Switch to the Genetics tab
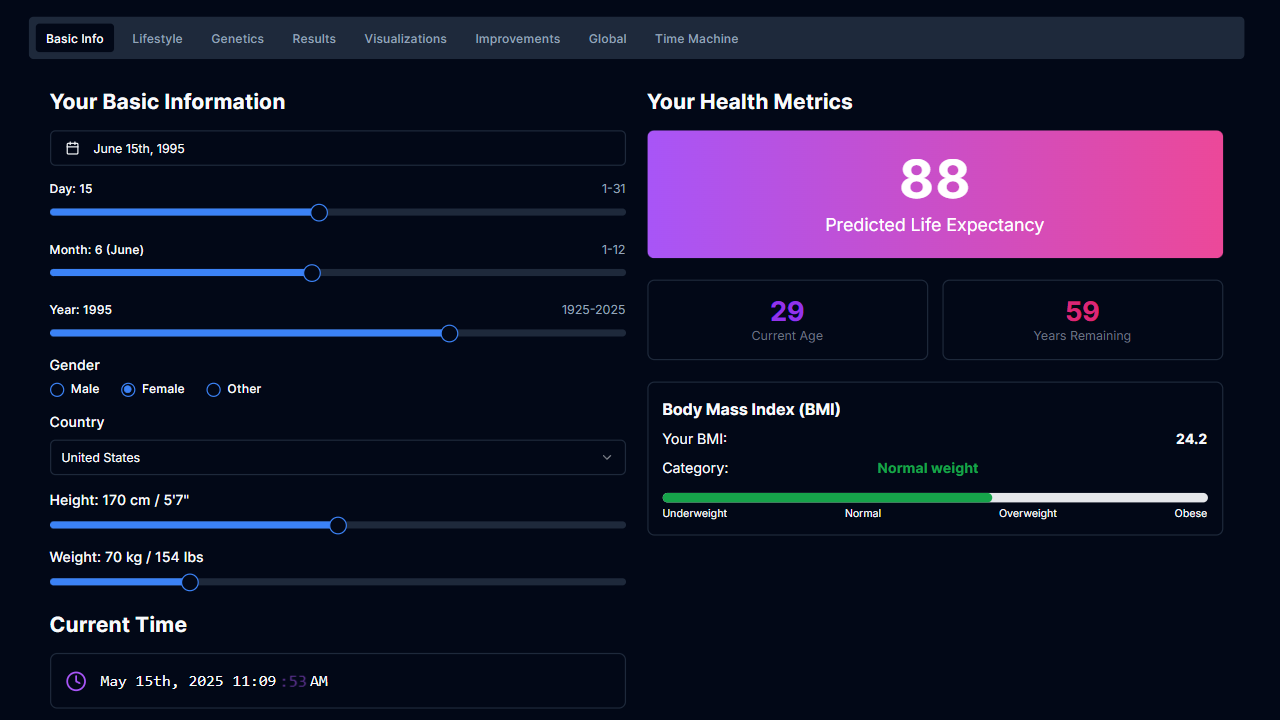Image resolution: width=1280 pixels, height=720 pixels. coord(237,38)
